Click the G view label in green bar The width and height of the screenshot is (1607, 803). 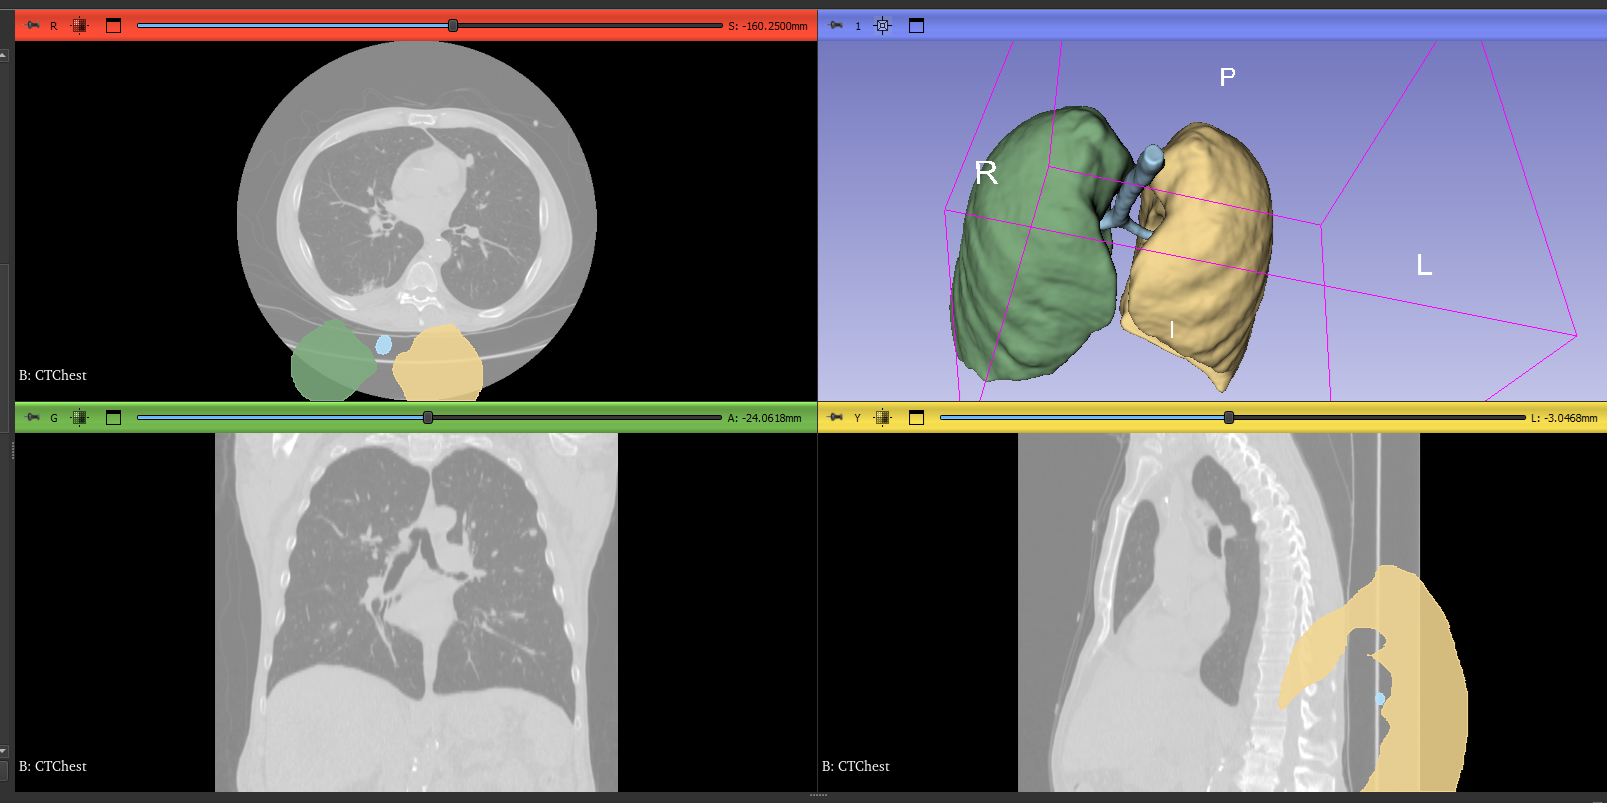click(54, 418)
